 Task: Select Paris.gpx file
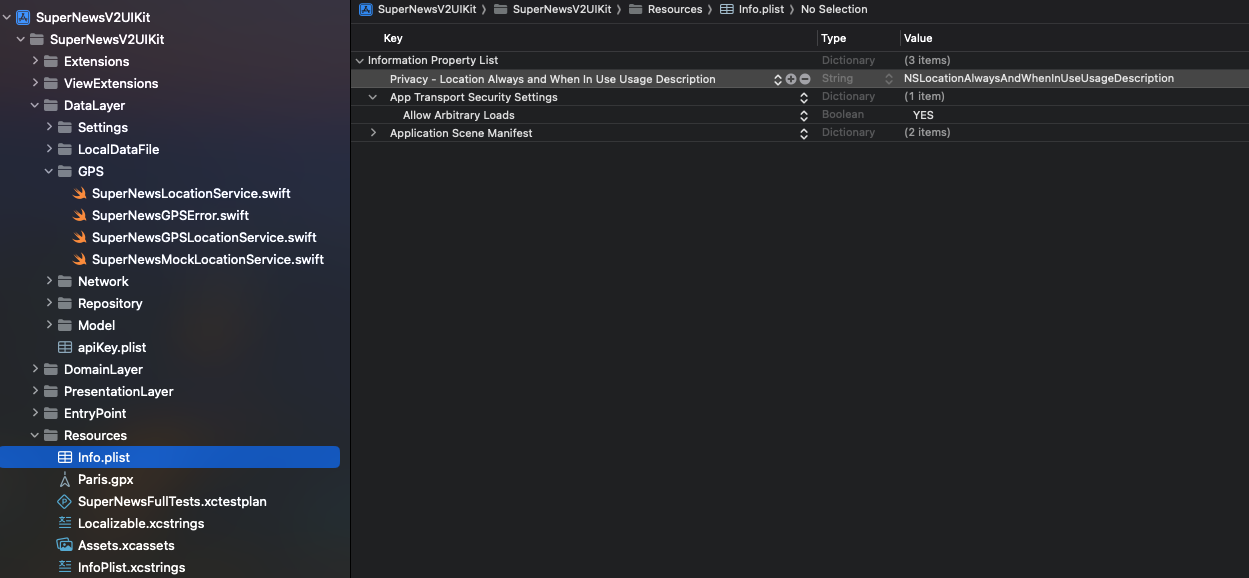click(x=105, y=479)
